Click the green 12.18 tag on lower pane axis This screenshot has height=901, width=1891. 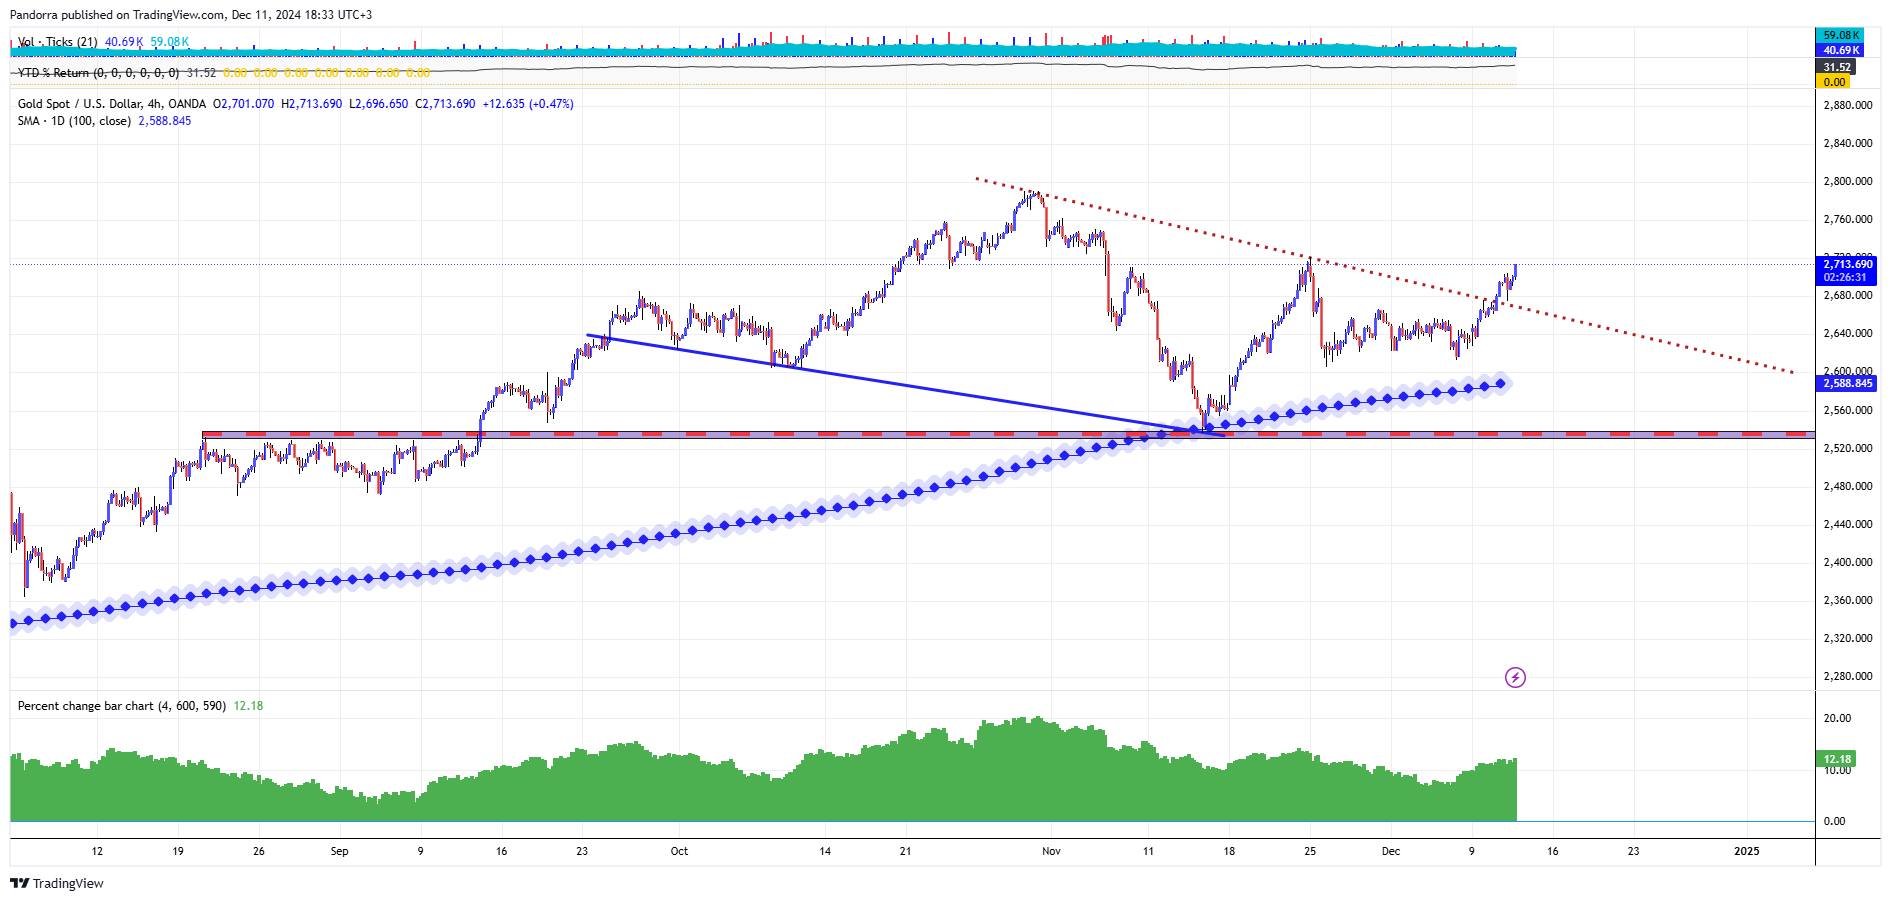point(1837,759)
